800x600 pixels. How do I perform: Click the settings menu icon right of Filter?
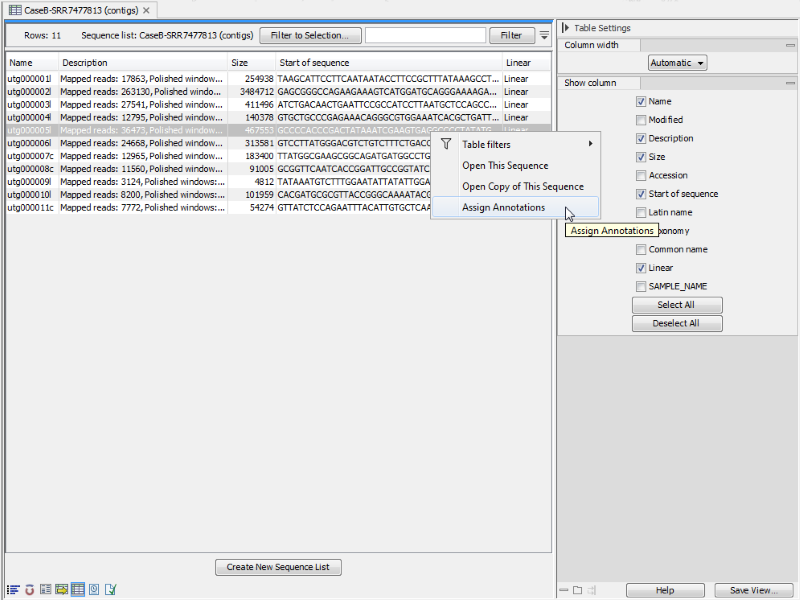pos(543,34)
